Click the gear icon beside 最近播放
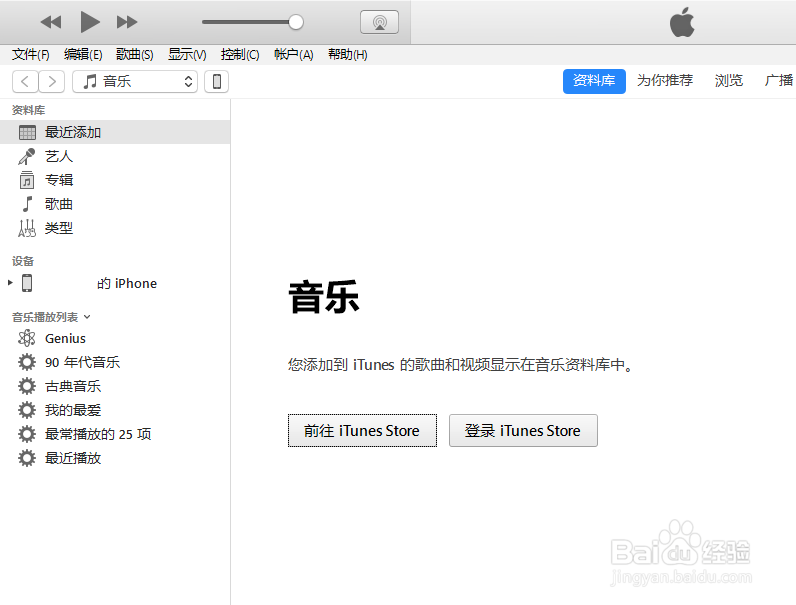The image size is (796, 605). point(27,458)
